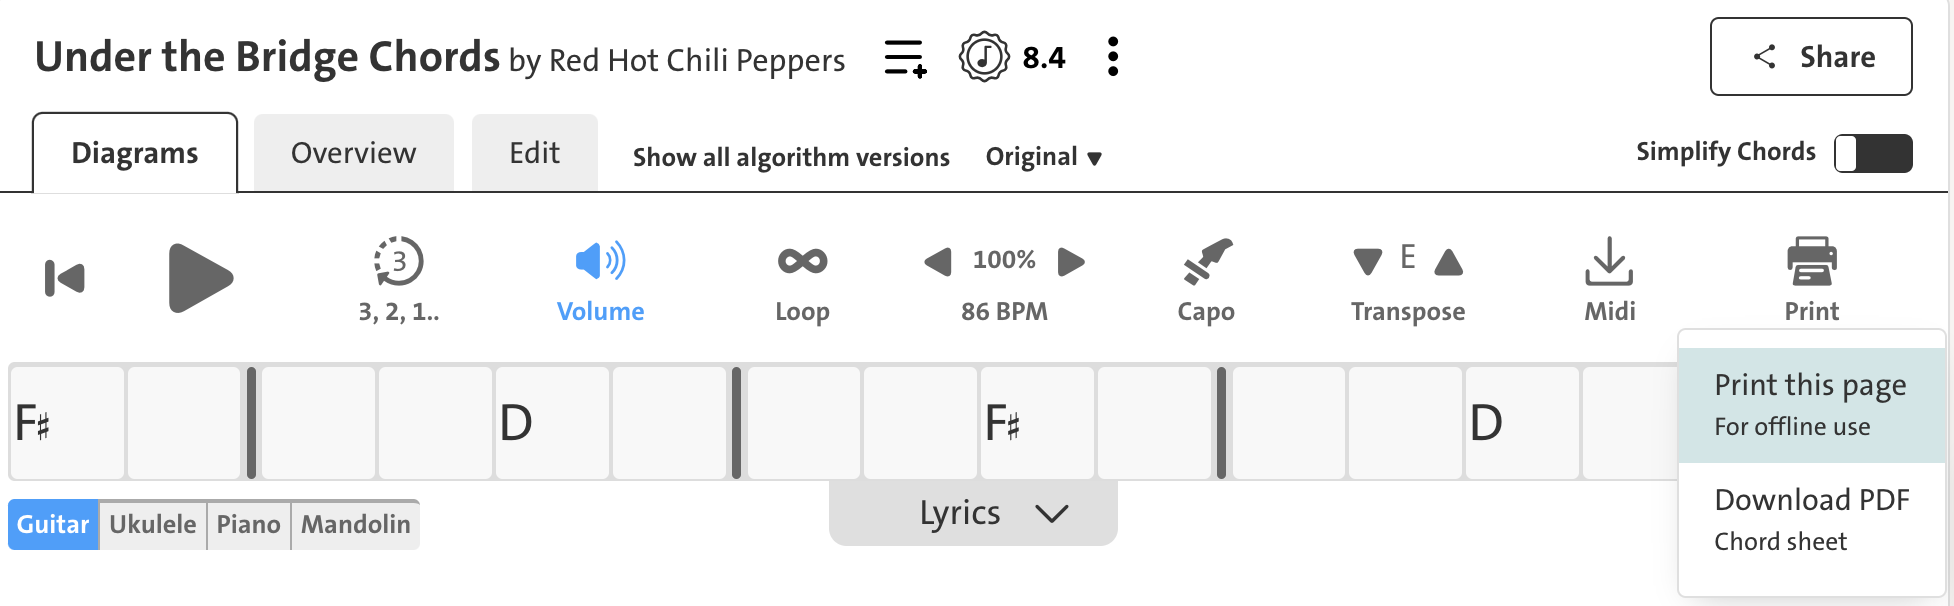Open the three-dot options menu icon
The image size is (1954, 606).
[1110, 57]
